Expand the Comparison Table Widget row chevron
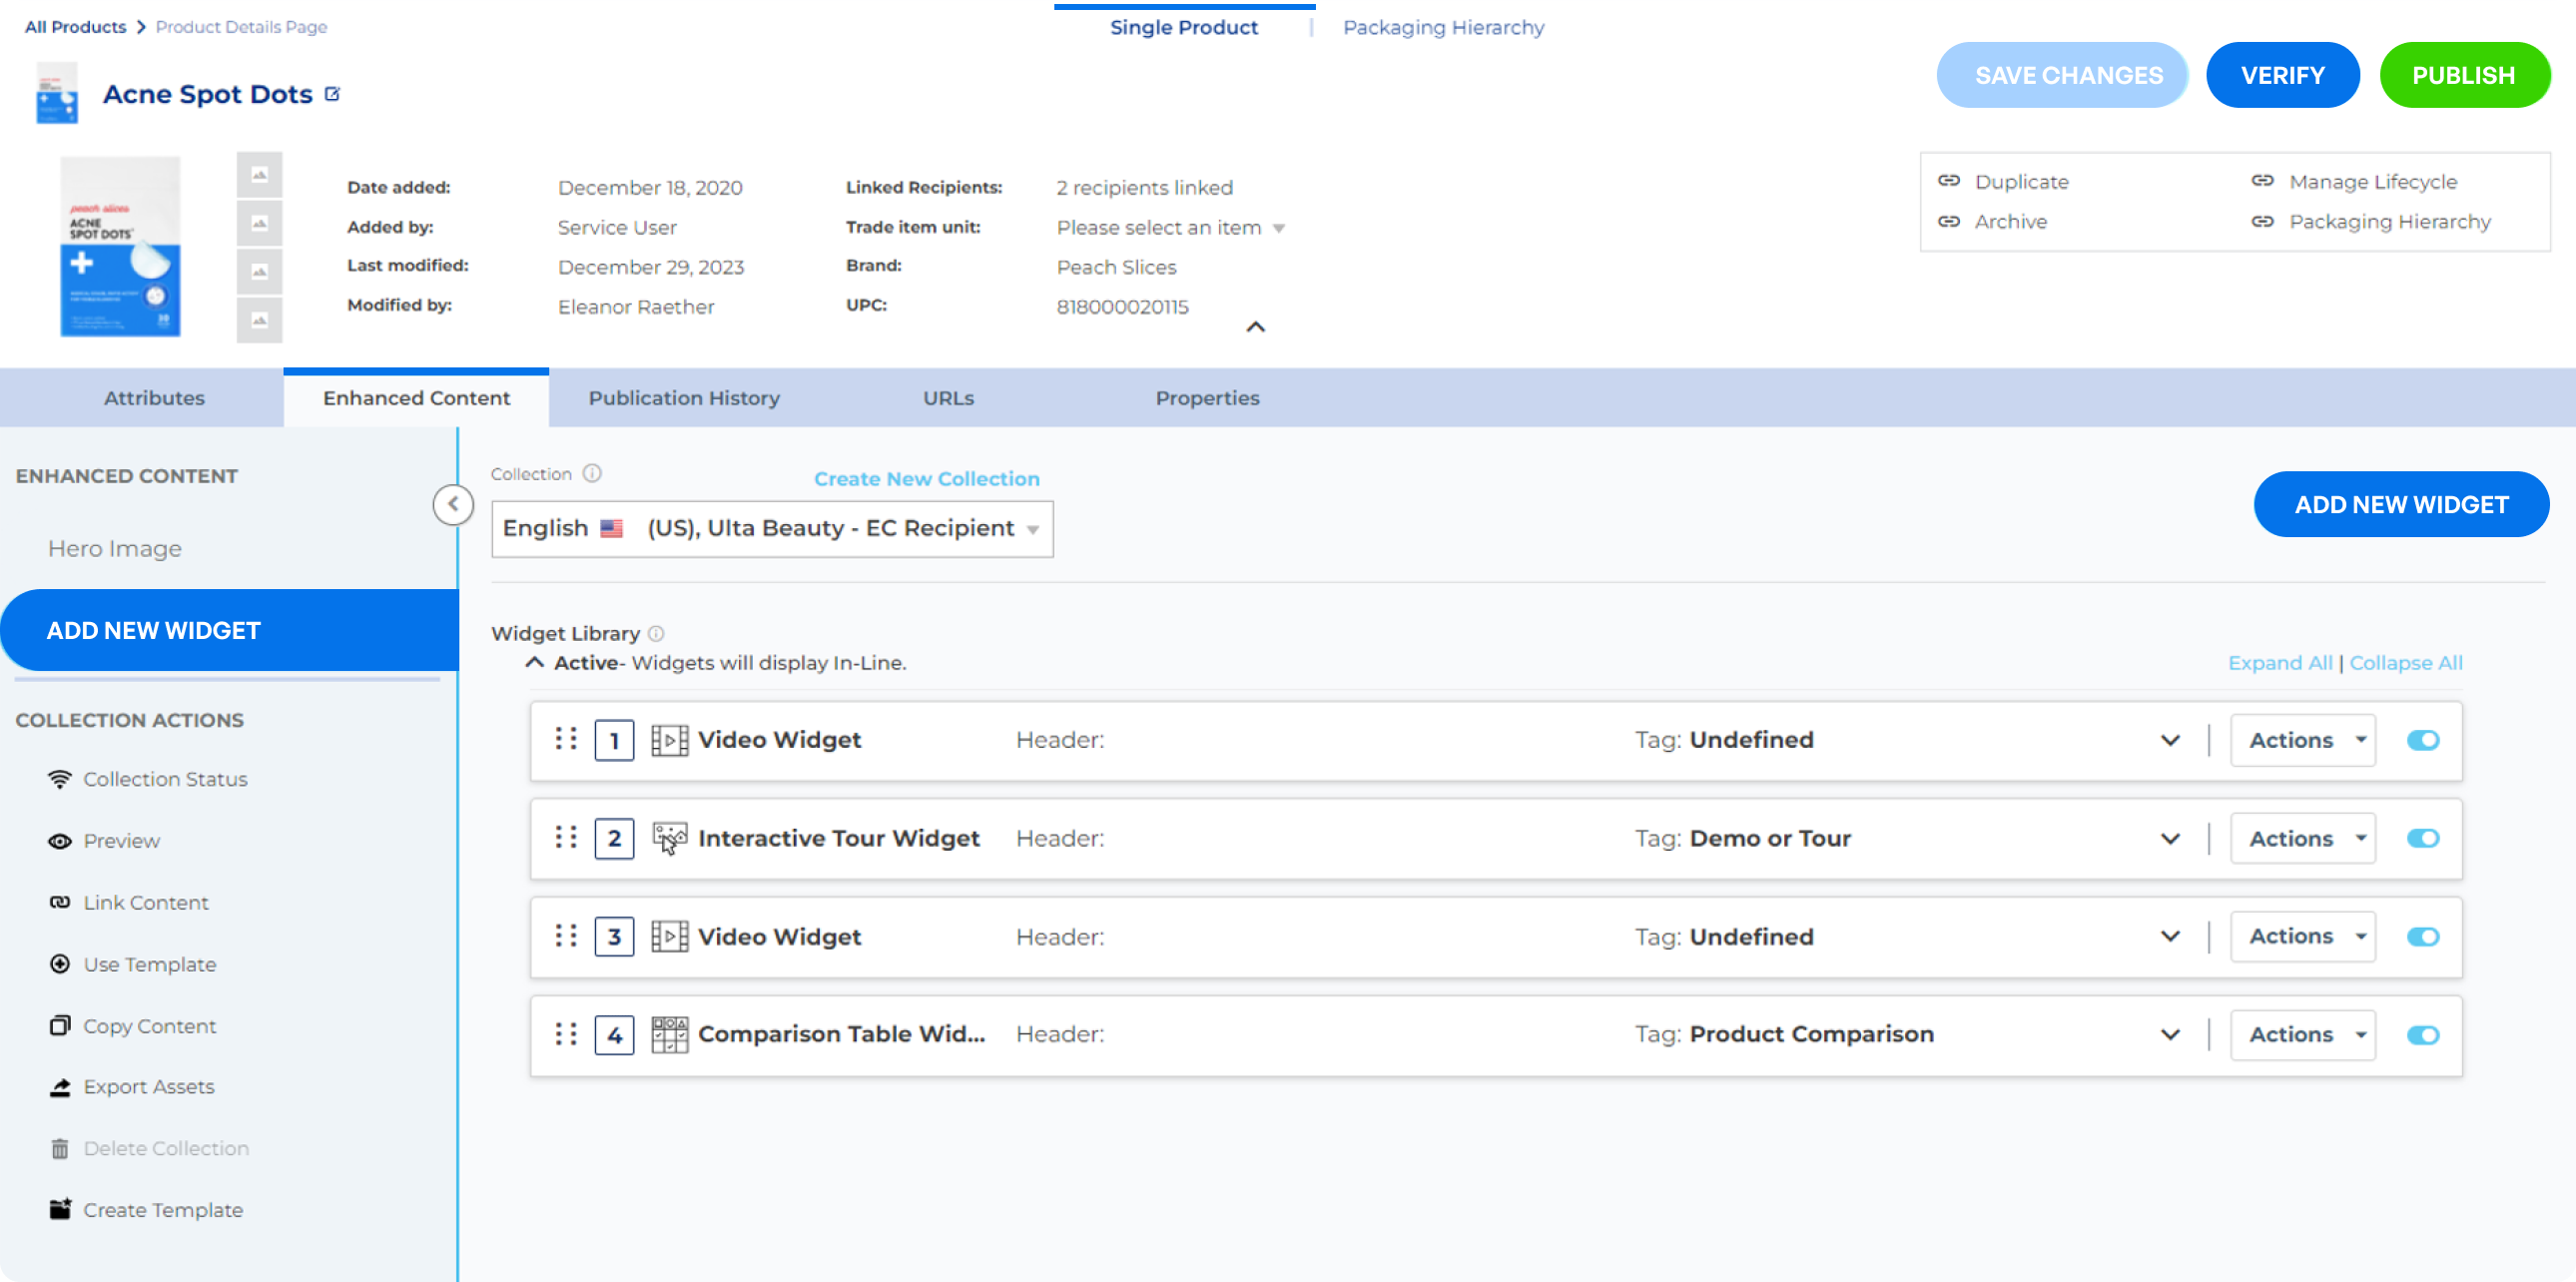Viewport: 2576px width, 1282px height. [x=2169, y=1035]
